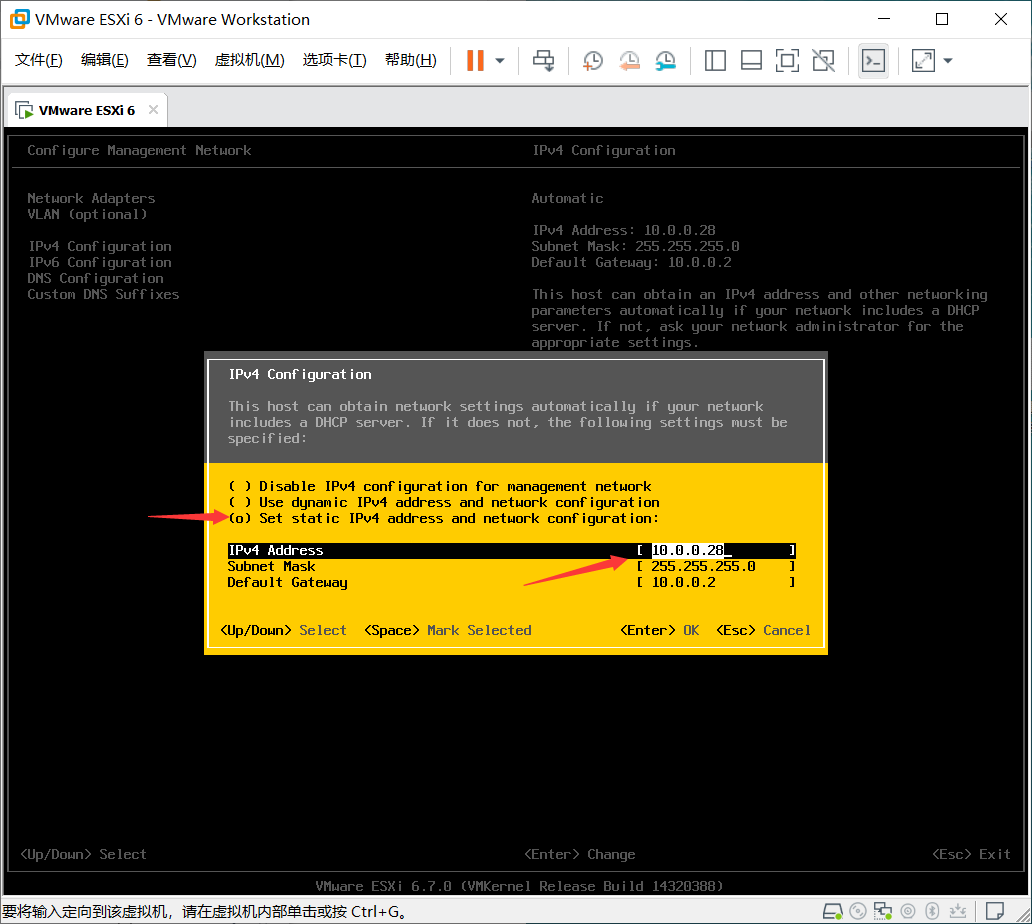Toggle the thumbnail bar view icon
Image resolution: width=1032 pixels, height=924 pixels.
coord(751,61)
